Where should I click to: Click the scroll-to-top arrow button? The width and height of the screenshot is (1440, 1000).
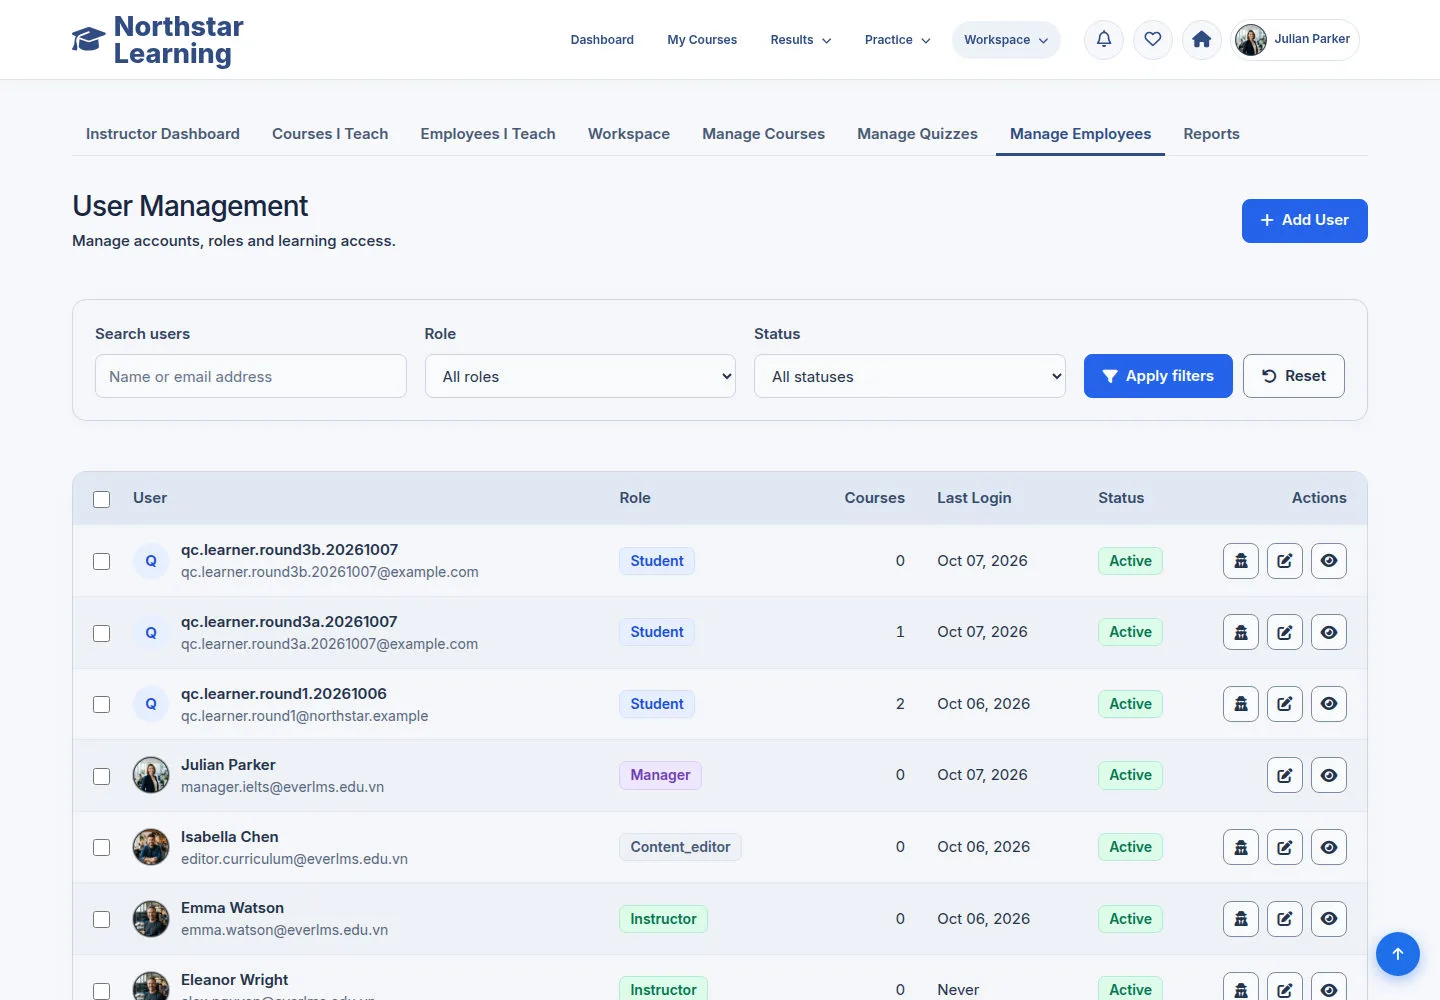pyautogui.click(x=1398, y=954)
